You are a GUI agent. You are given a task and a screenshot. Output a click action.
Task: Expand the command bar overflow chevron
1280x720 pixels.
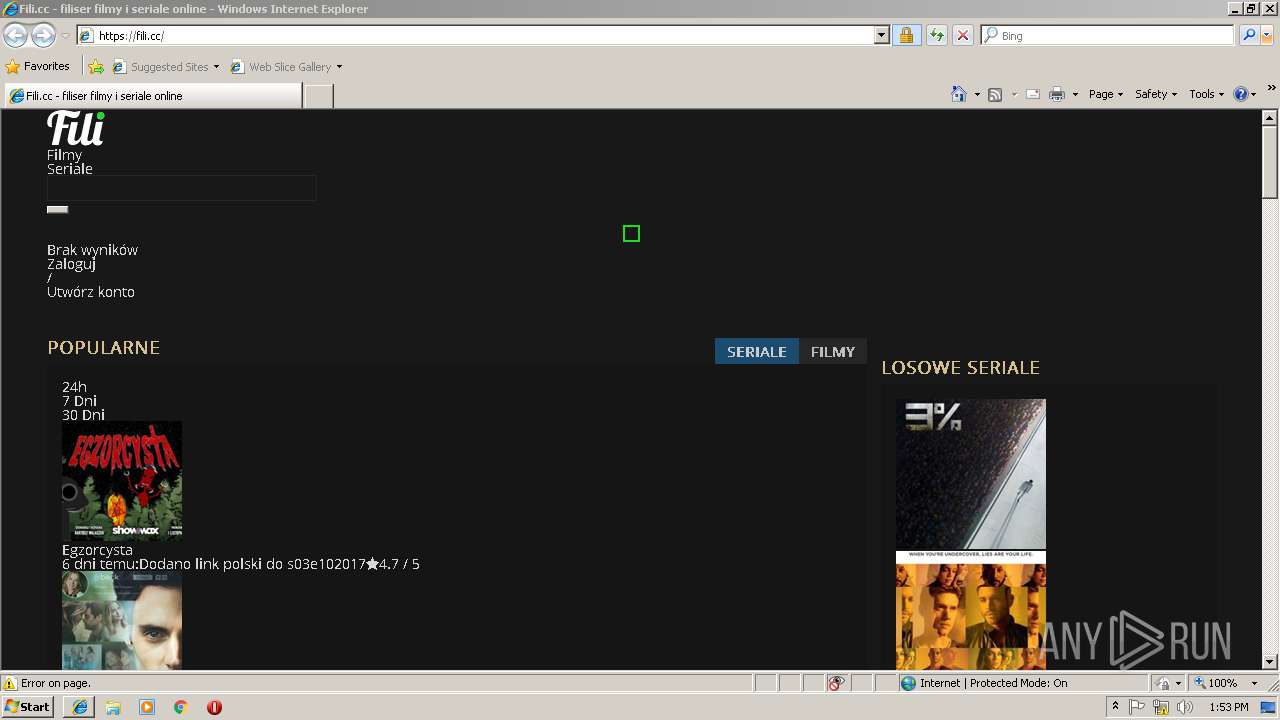click(x=1272, y=88)
